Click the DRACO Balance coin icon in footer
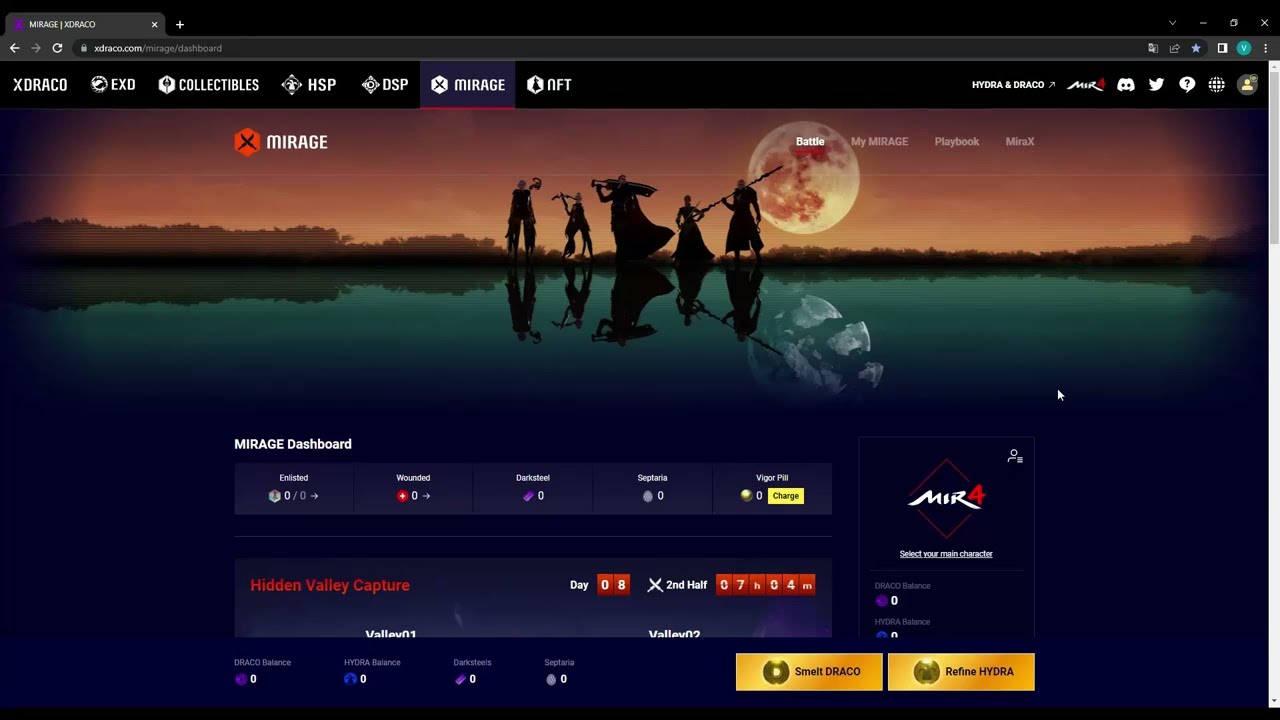 click(240, 680)
